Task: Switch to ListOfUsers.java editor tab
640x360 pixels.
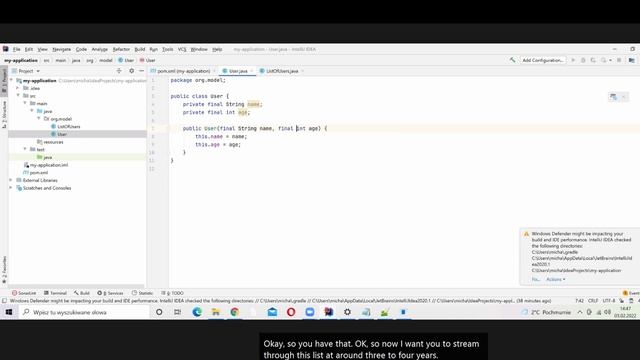Action: pos(281,71)
